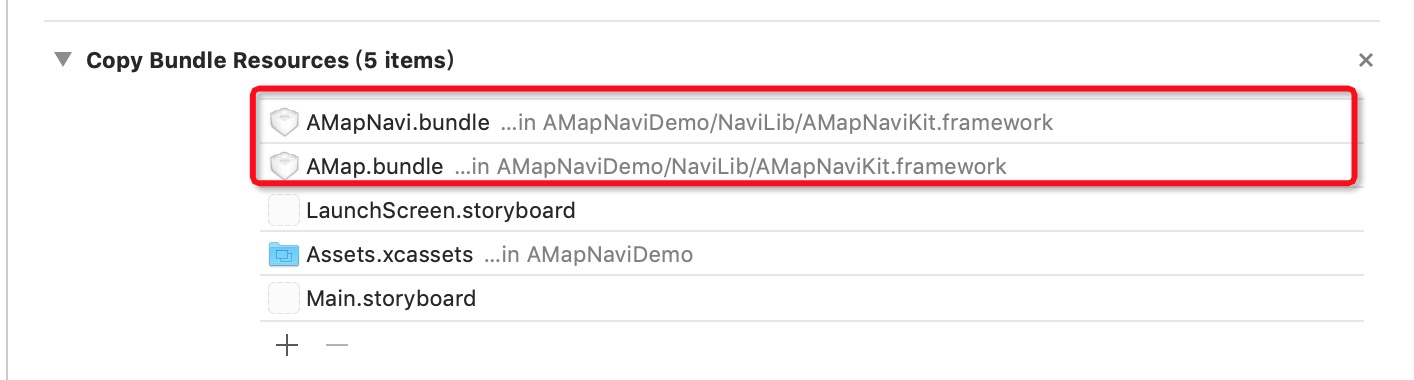This screenshot has width=1414, height=380.
Task: Click the AMapNavi.bundle file icon
Action: point(285,123)
